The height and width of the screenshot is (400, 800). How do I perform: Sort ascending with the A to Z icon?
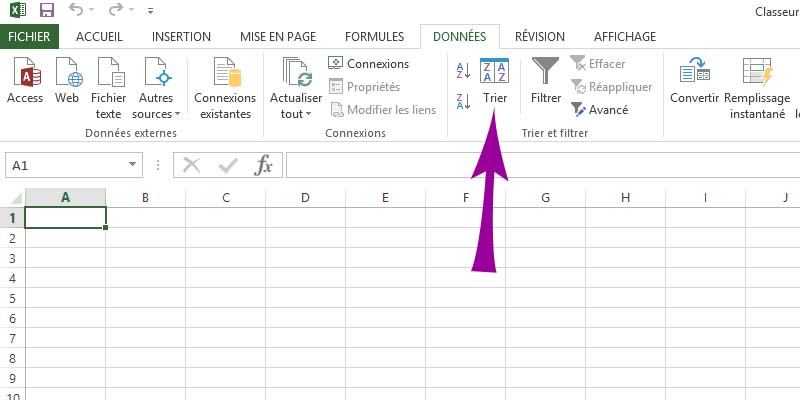point(463,70)
